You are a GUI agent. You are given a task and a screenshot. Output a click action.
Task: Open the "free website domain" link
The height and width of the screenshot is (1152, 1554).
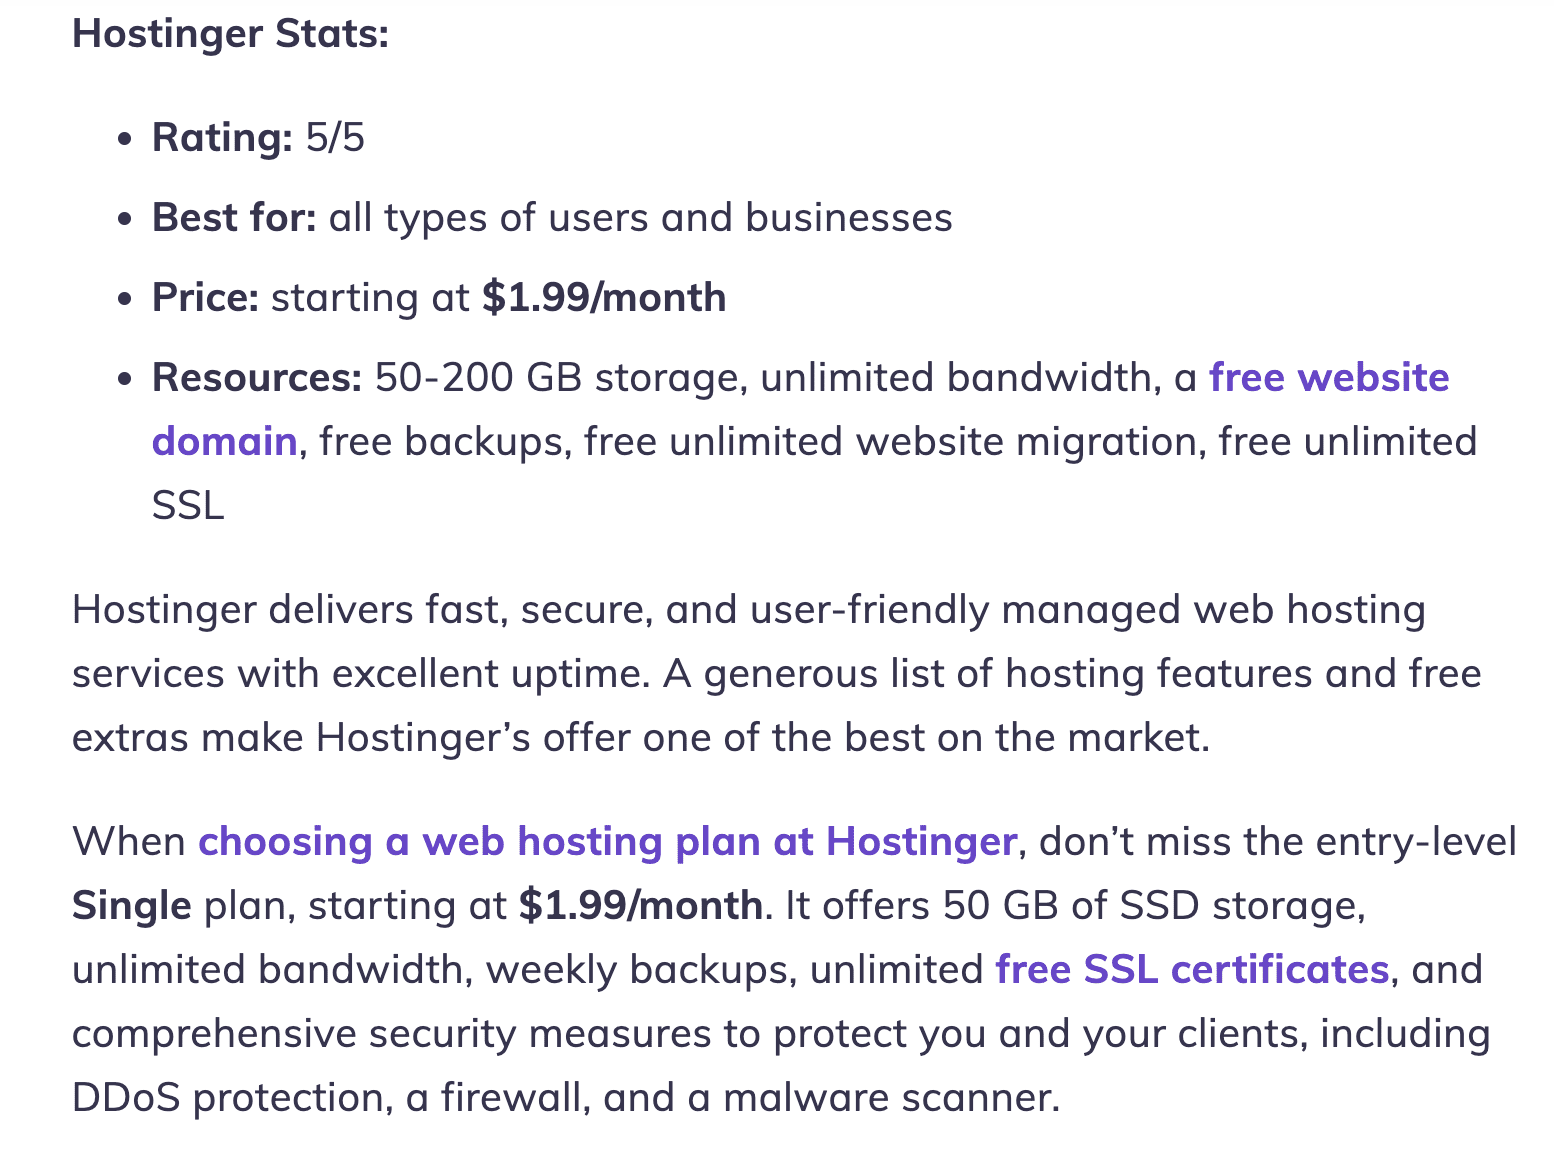[x=1328, y=378]
